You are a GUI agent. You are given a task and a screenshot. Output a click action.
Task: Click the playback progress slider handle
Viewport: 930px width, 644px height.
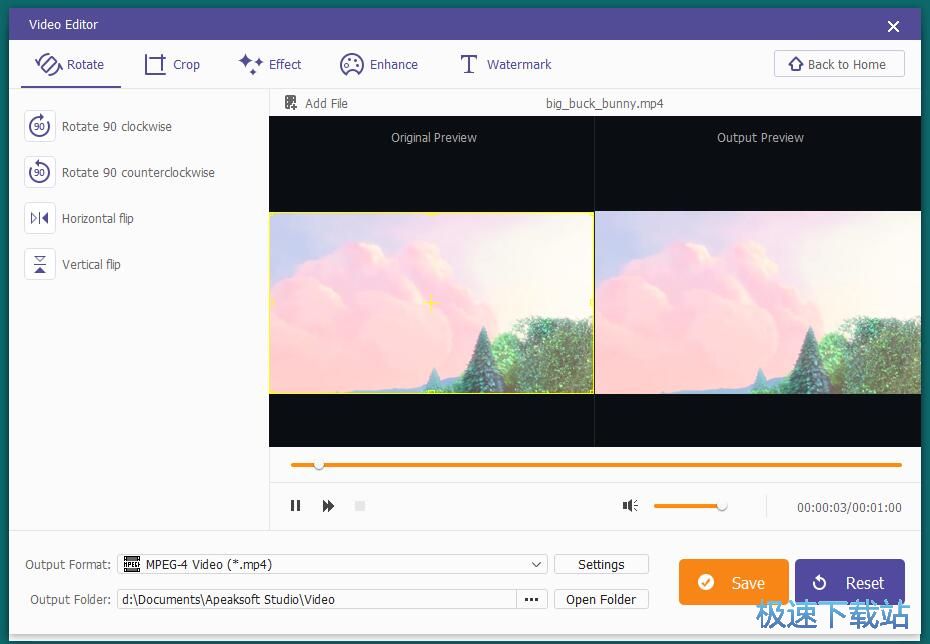click(319, 465)
